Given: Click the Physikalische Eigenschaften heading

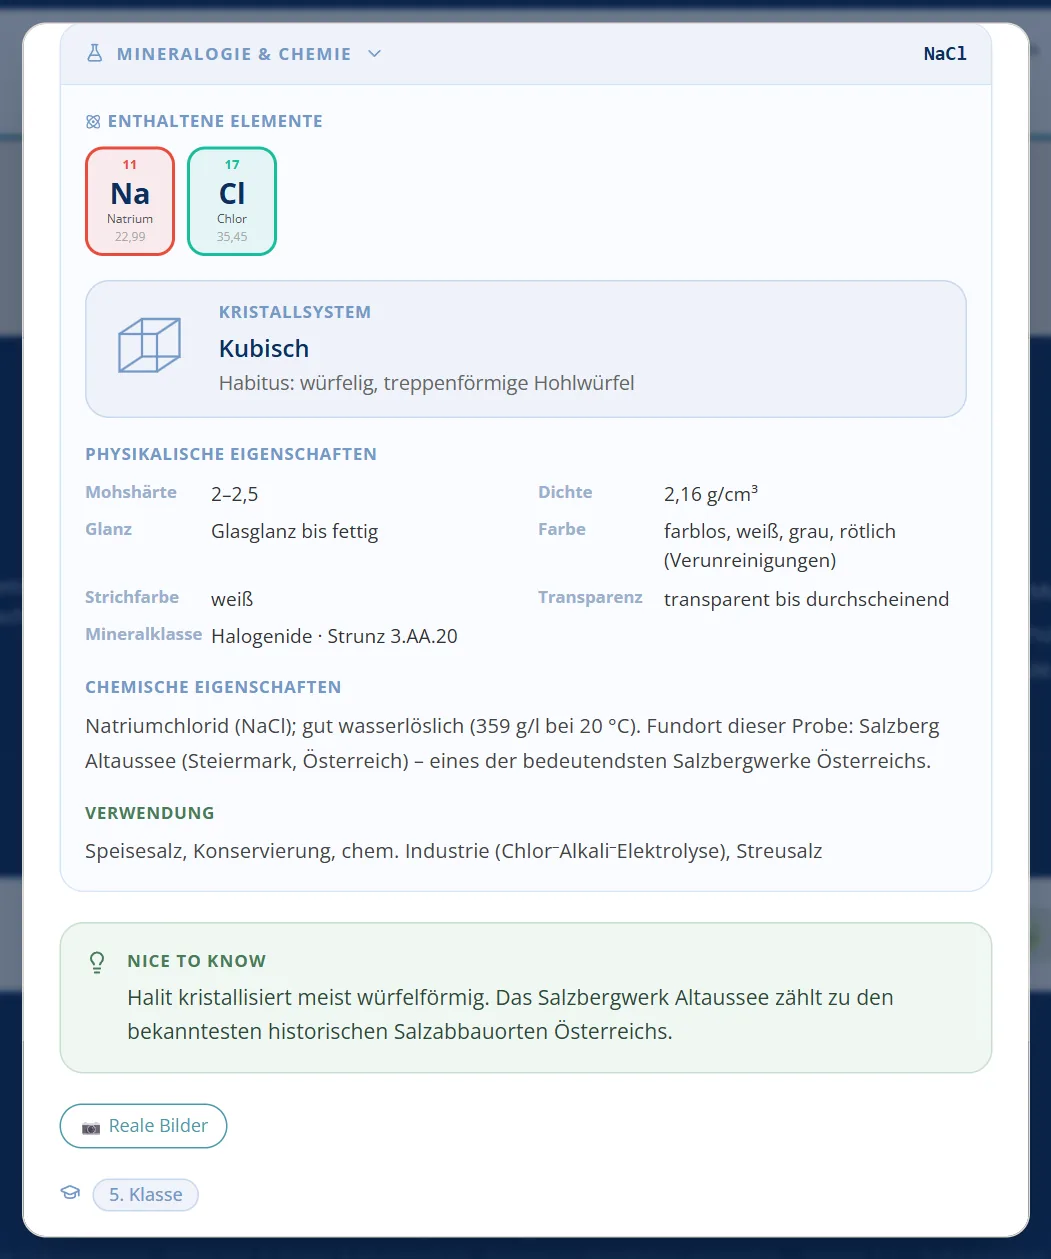Looking at the screenshot, I should tap(231, 454).
